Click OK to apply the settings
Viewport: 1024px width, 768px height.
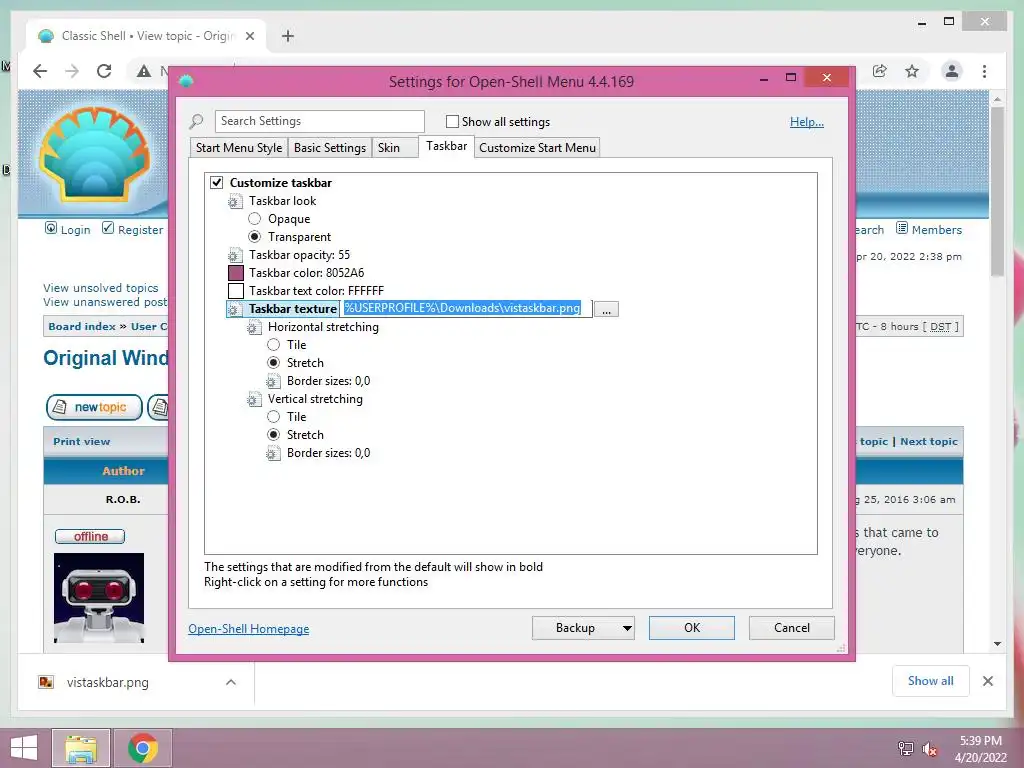[x=692, y=628]
